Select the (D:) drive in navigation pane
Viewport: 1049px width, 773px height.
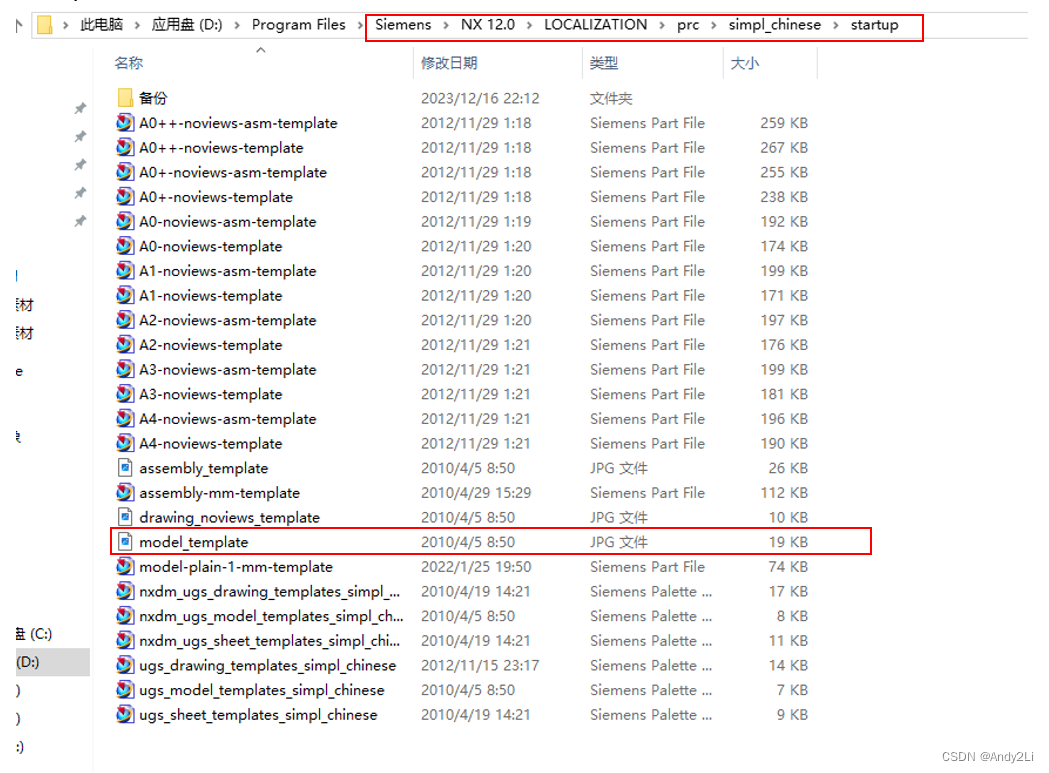tap(52, 662)
